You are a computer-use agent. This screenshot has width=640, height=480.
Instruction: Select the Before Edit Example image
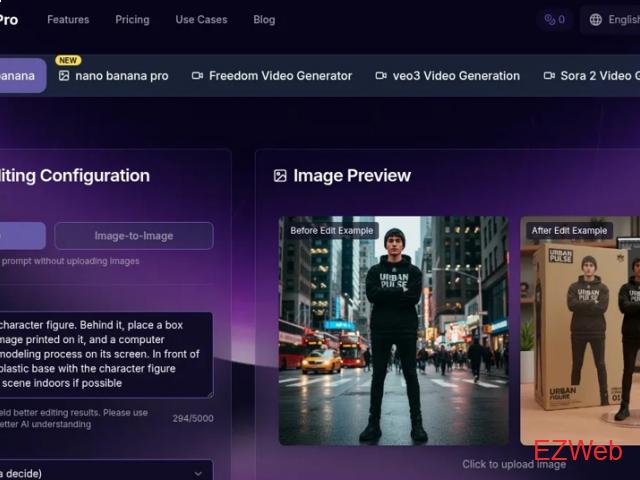(392, 330)
